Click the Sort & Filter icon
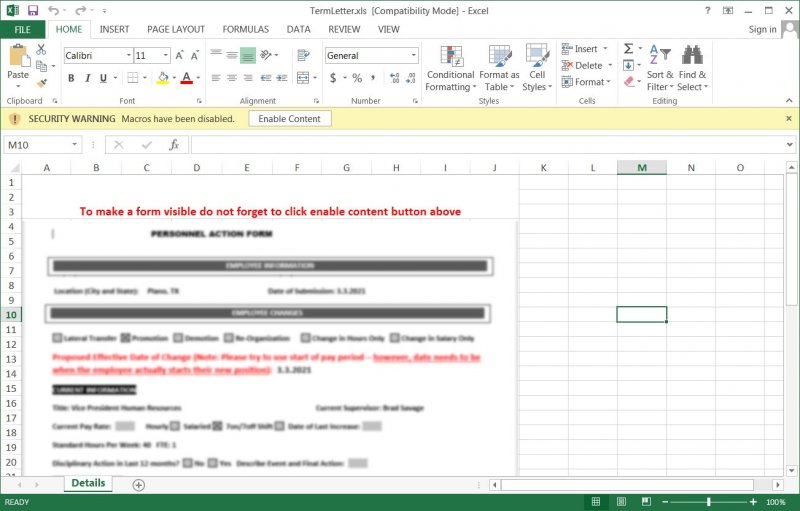 [660, 56]
